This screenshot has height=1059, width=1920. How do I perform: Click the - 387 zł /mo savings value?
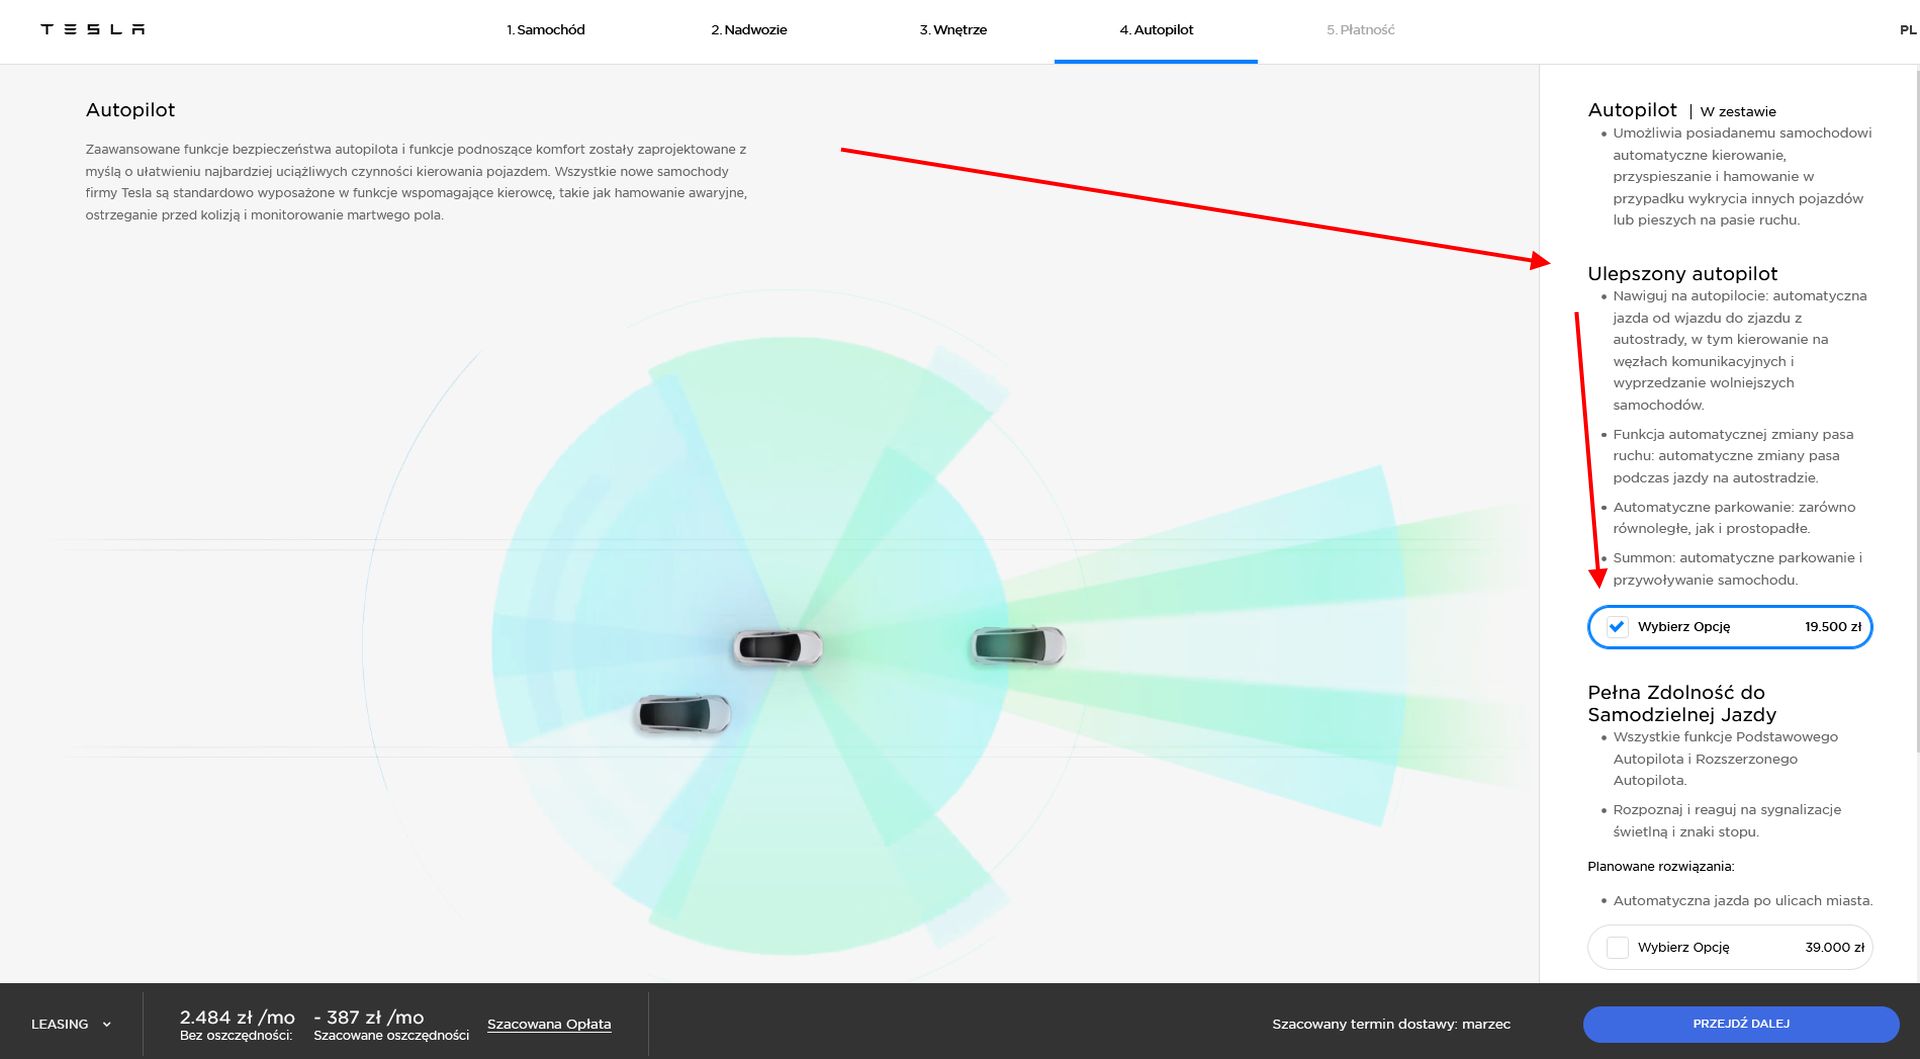pos(369,1017)
